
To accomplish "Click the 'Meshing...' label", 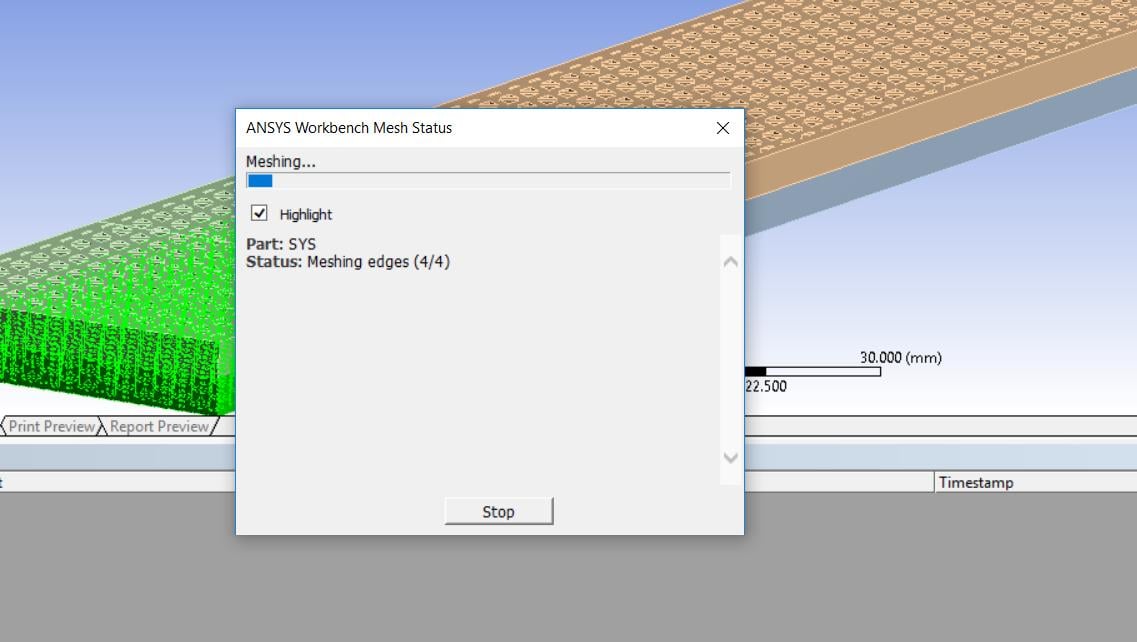I will [281, 162].
